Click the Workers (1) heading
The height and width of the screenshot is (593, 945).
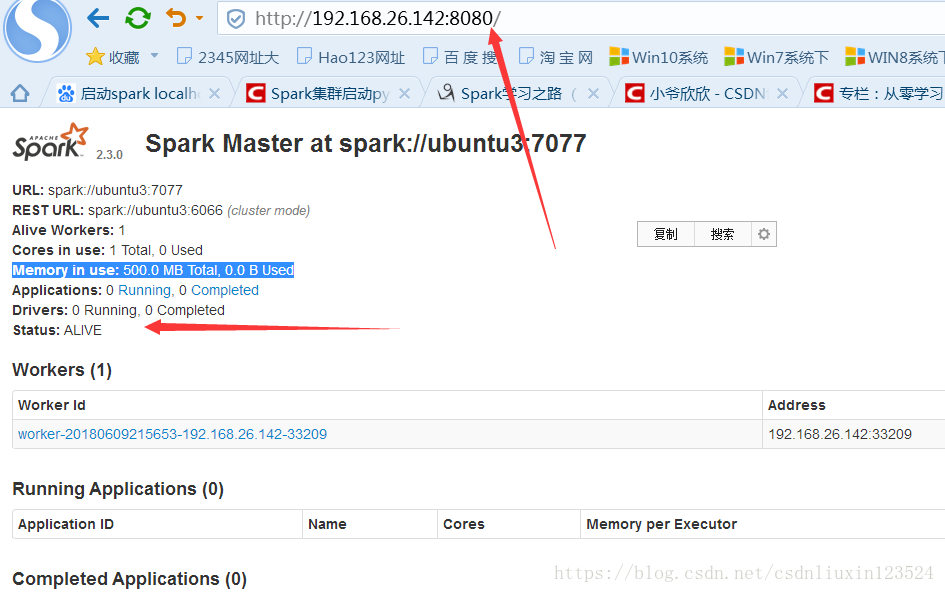(62, 369)
